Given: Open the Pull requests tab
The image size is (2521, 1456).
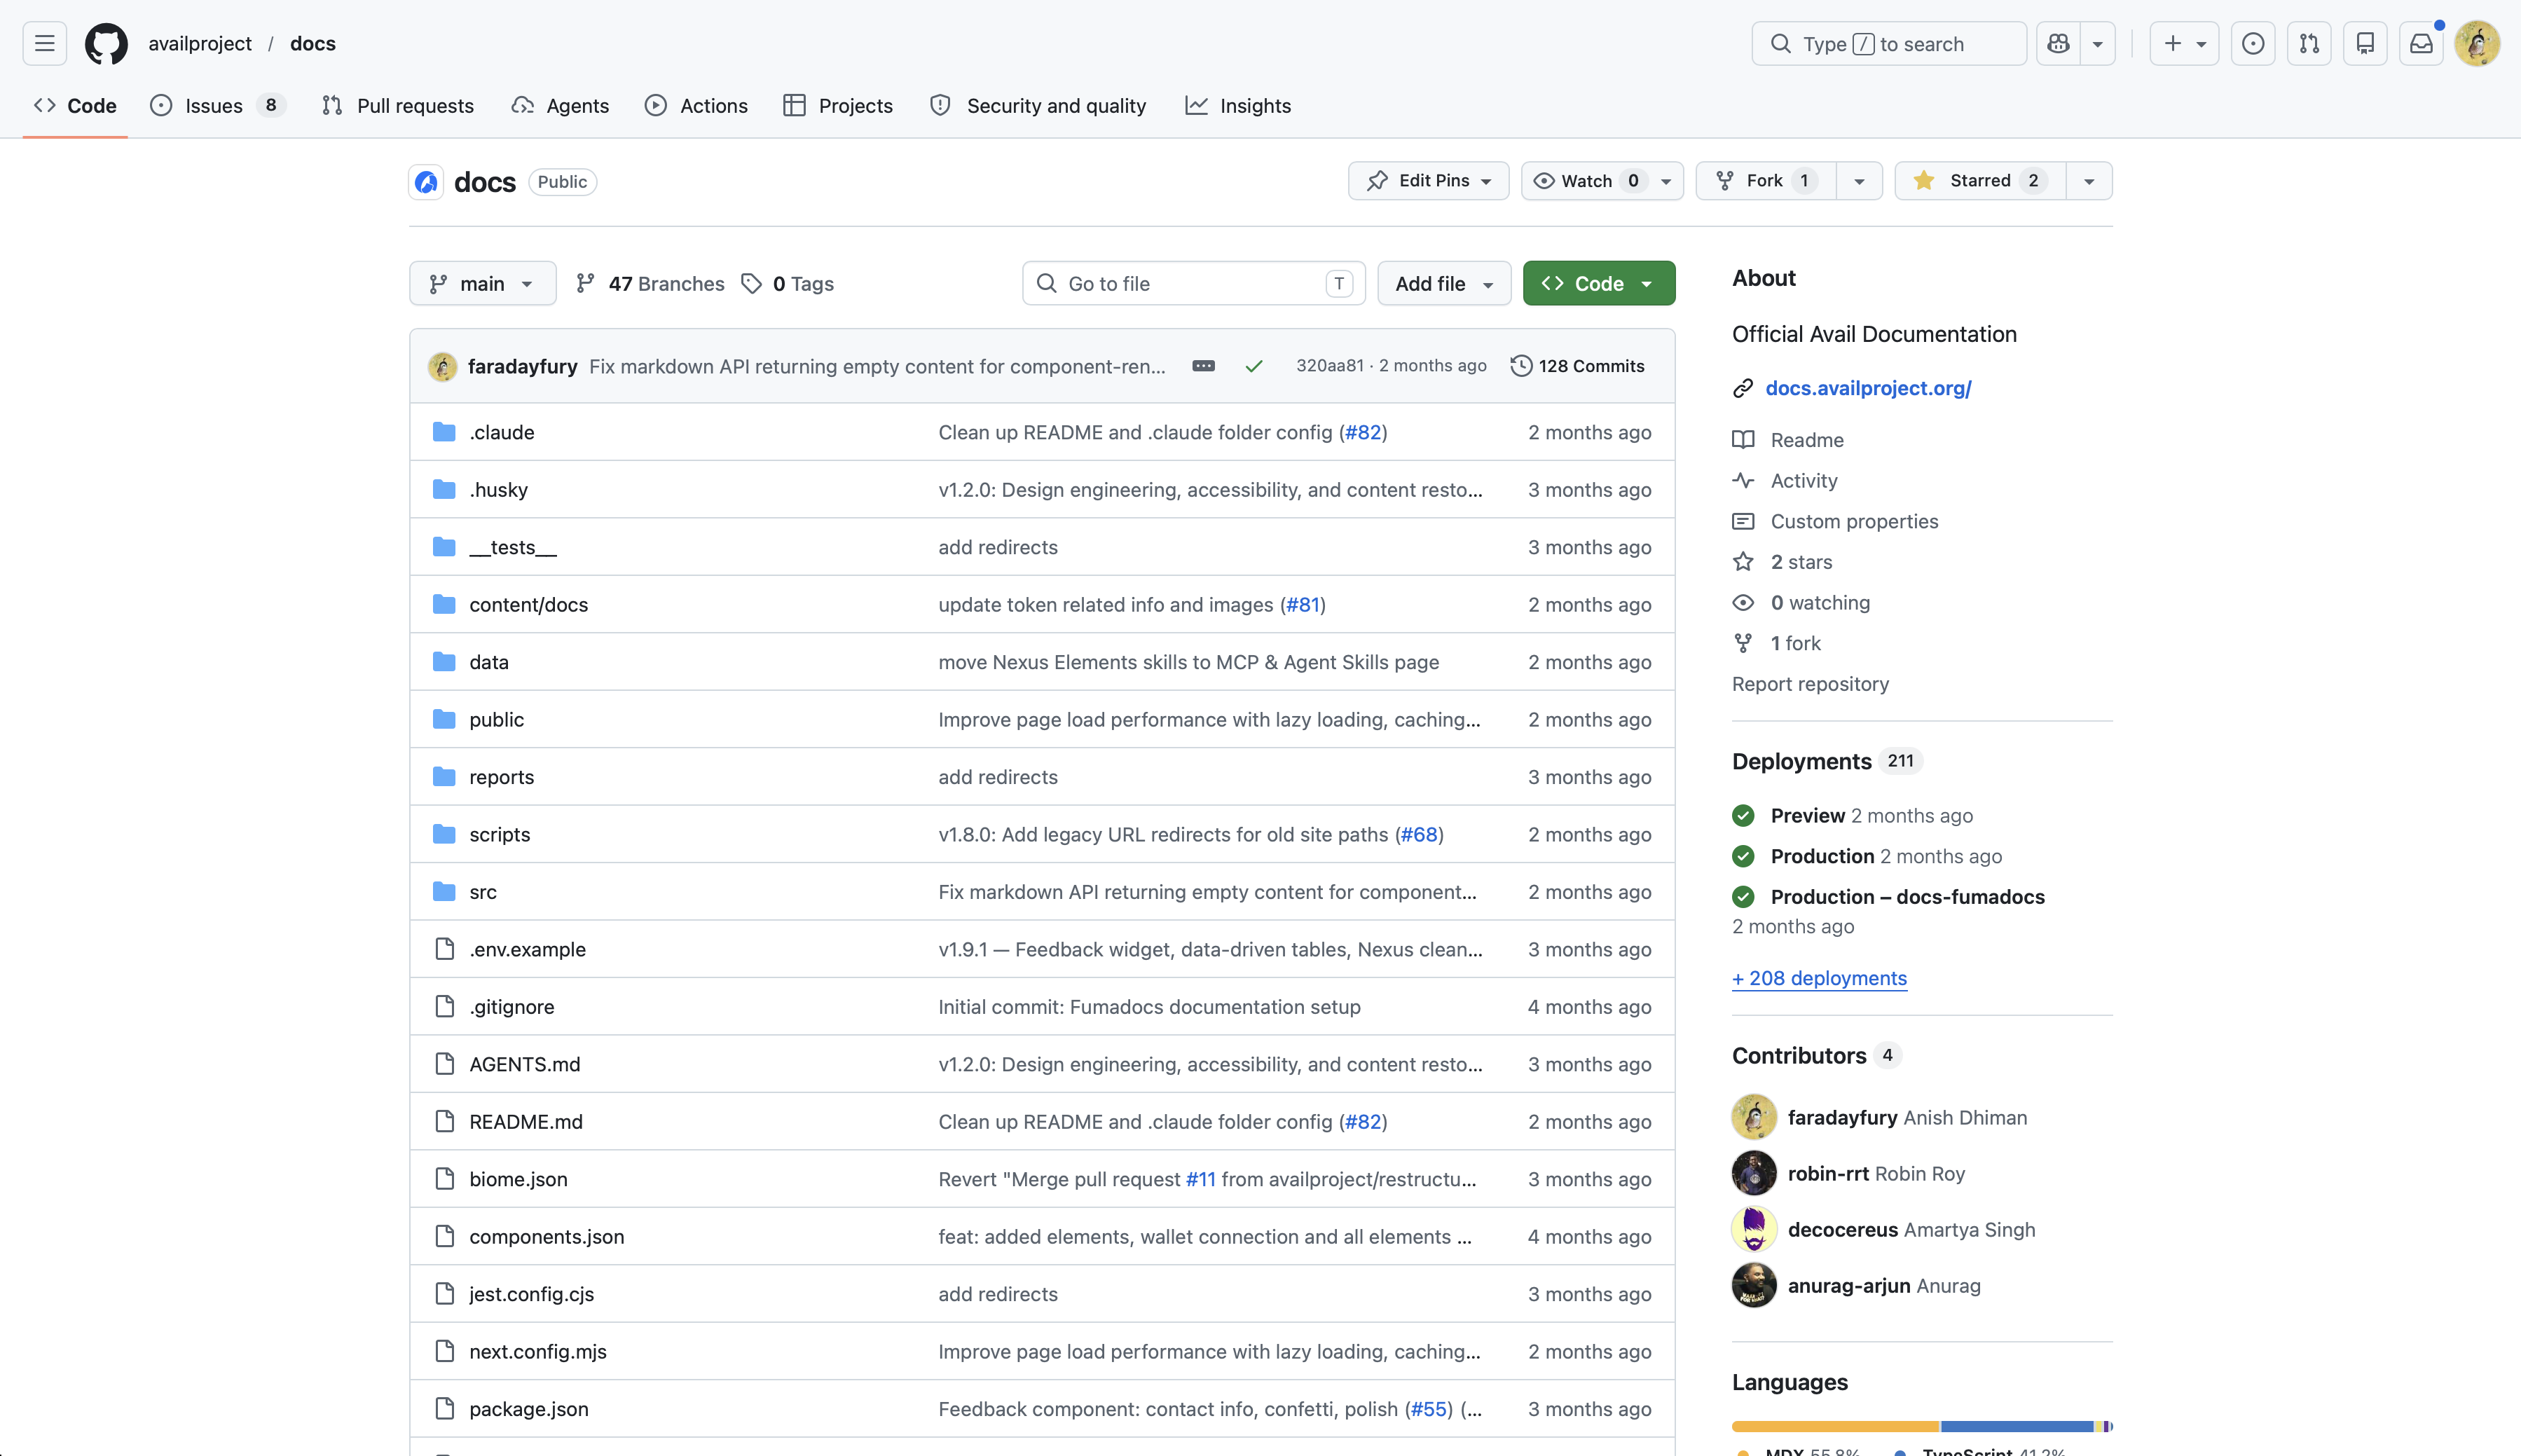Looking at the screenshot, I should tap(398, 106).
